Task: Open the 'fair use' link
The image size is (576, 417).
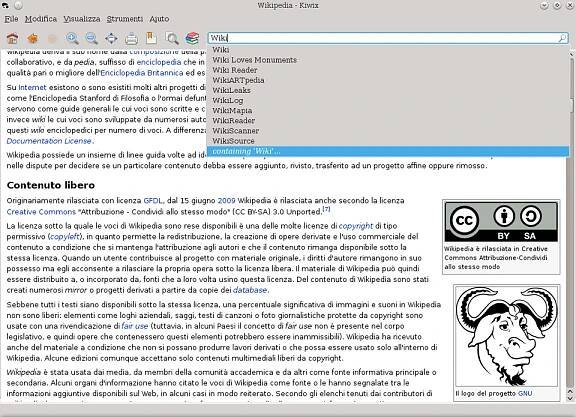Action: point(135,326)
